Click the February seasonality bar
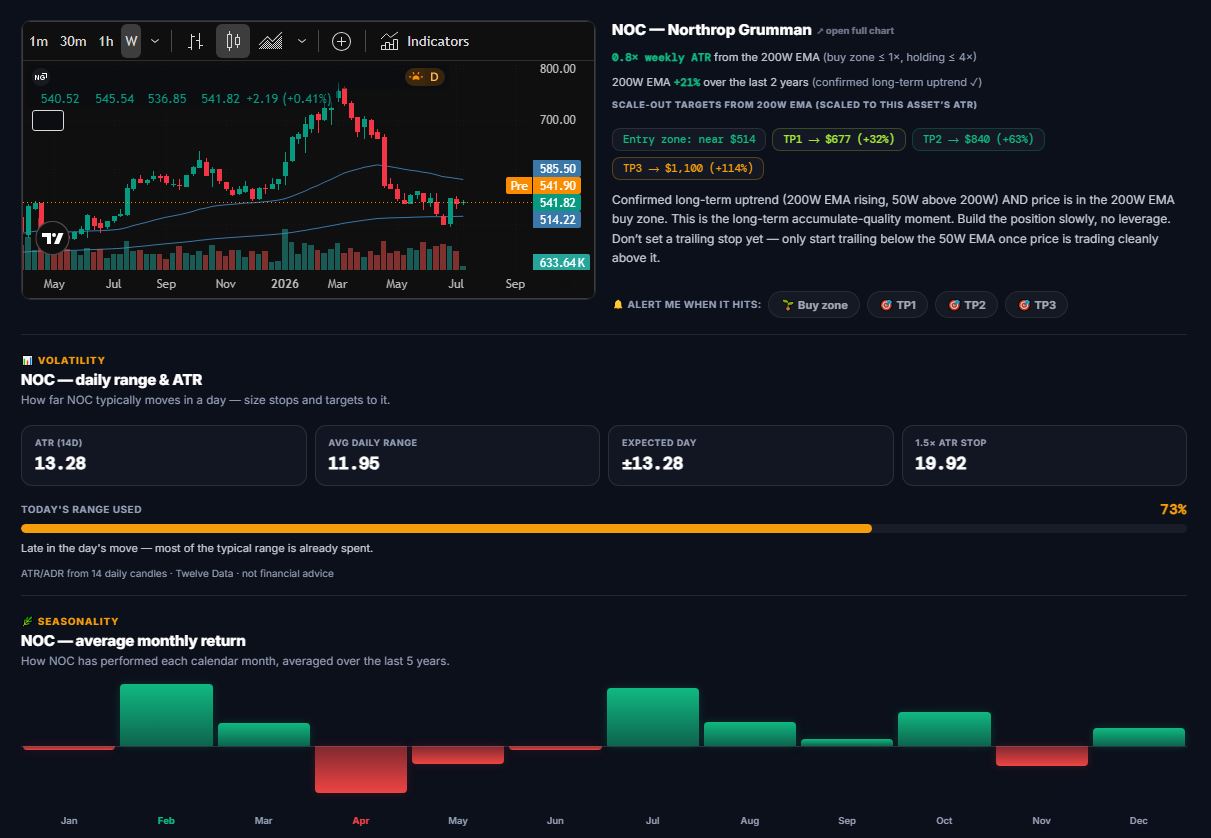Image resolution: width=1211 pixels, height=838 pixels. 166,715
